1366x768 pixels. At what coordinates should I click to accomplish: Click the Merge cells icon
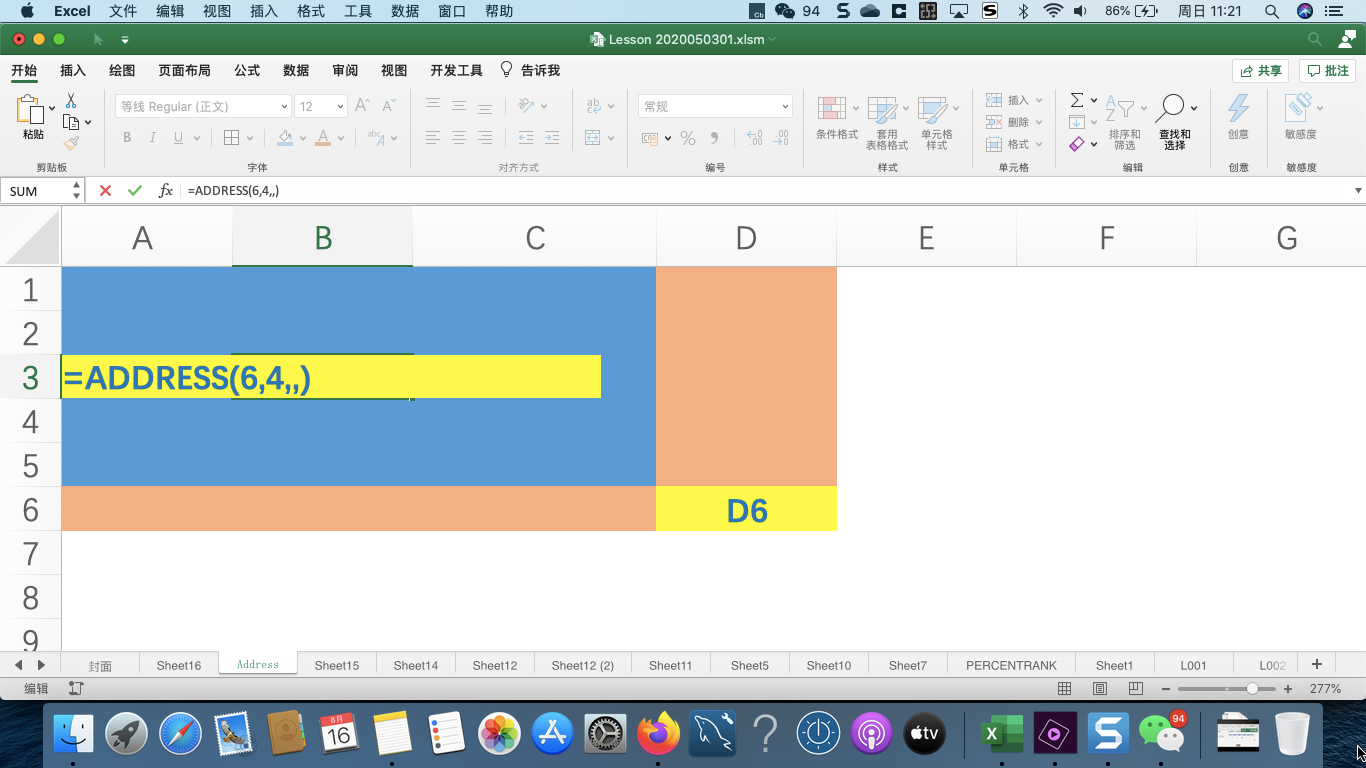click(593, 138)
